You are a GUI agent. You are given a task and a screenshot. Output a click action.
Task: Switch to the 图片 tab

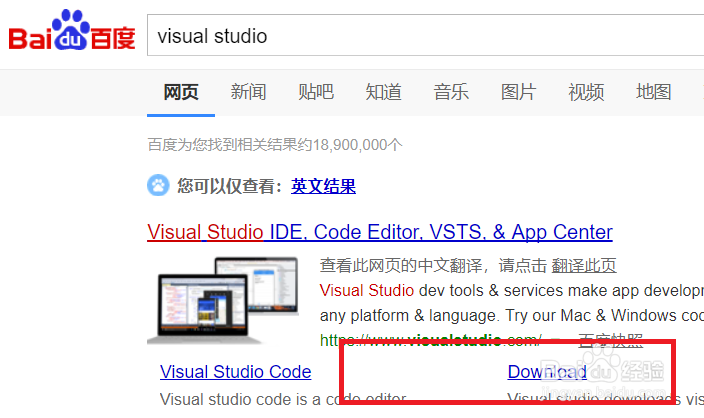pos(519,92)
